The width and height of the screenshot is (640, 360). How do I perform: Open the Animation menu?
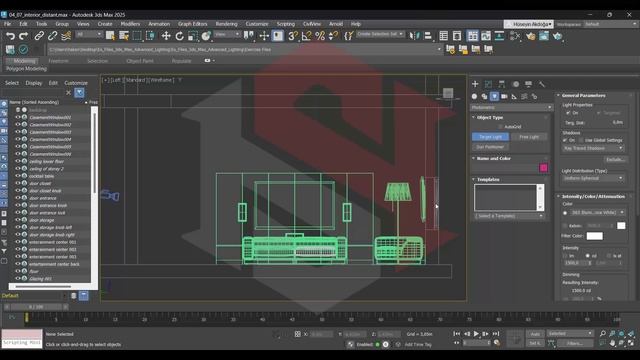pos(159,24)
